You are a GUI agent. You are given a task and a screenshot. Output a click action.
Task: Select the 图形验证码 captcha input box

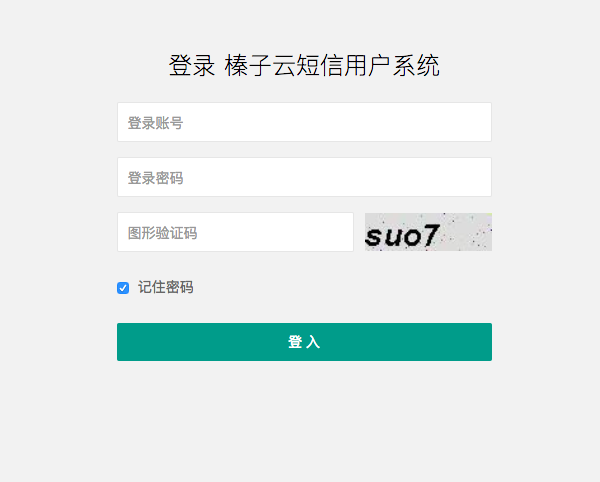[x=235, y=232]
